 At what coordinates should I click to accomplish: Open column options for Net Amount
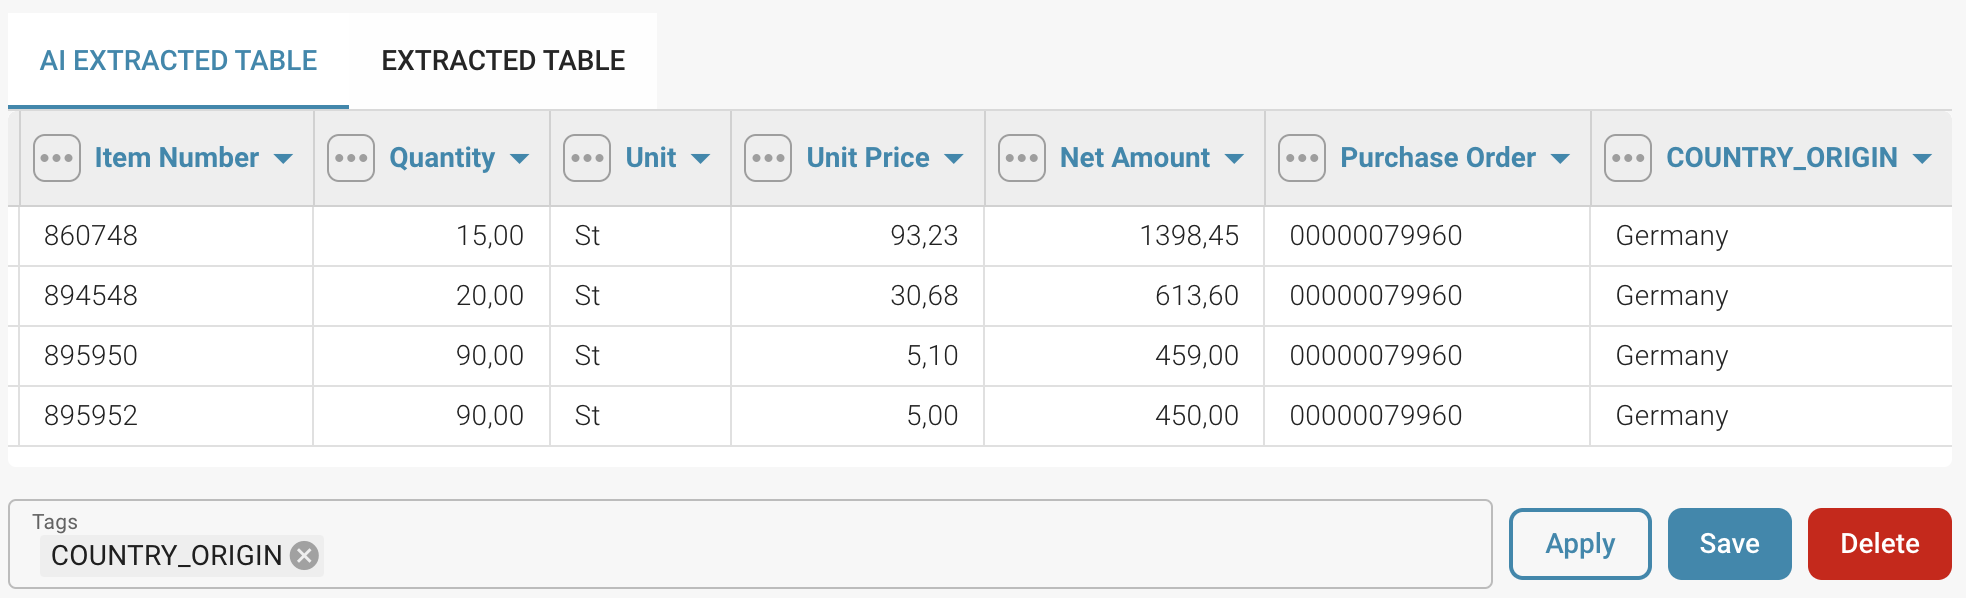1023,157
